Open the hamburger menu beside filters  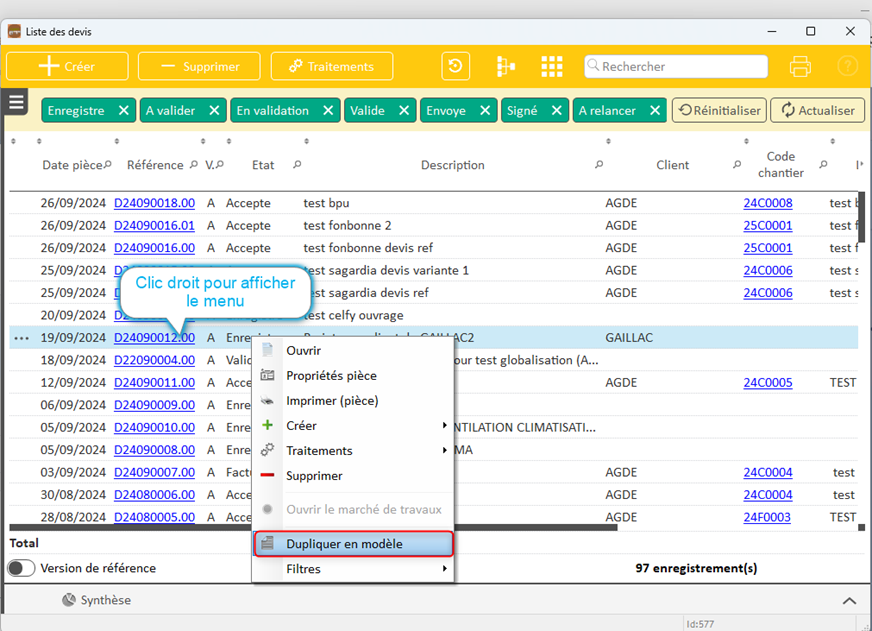pos(17,102)
